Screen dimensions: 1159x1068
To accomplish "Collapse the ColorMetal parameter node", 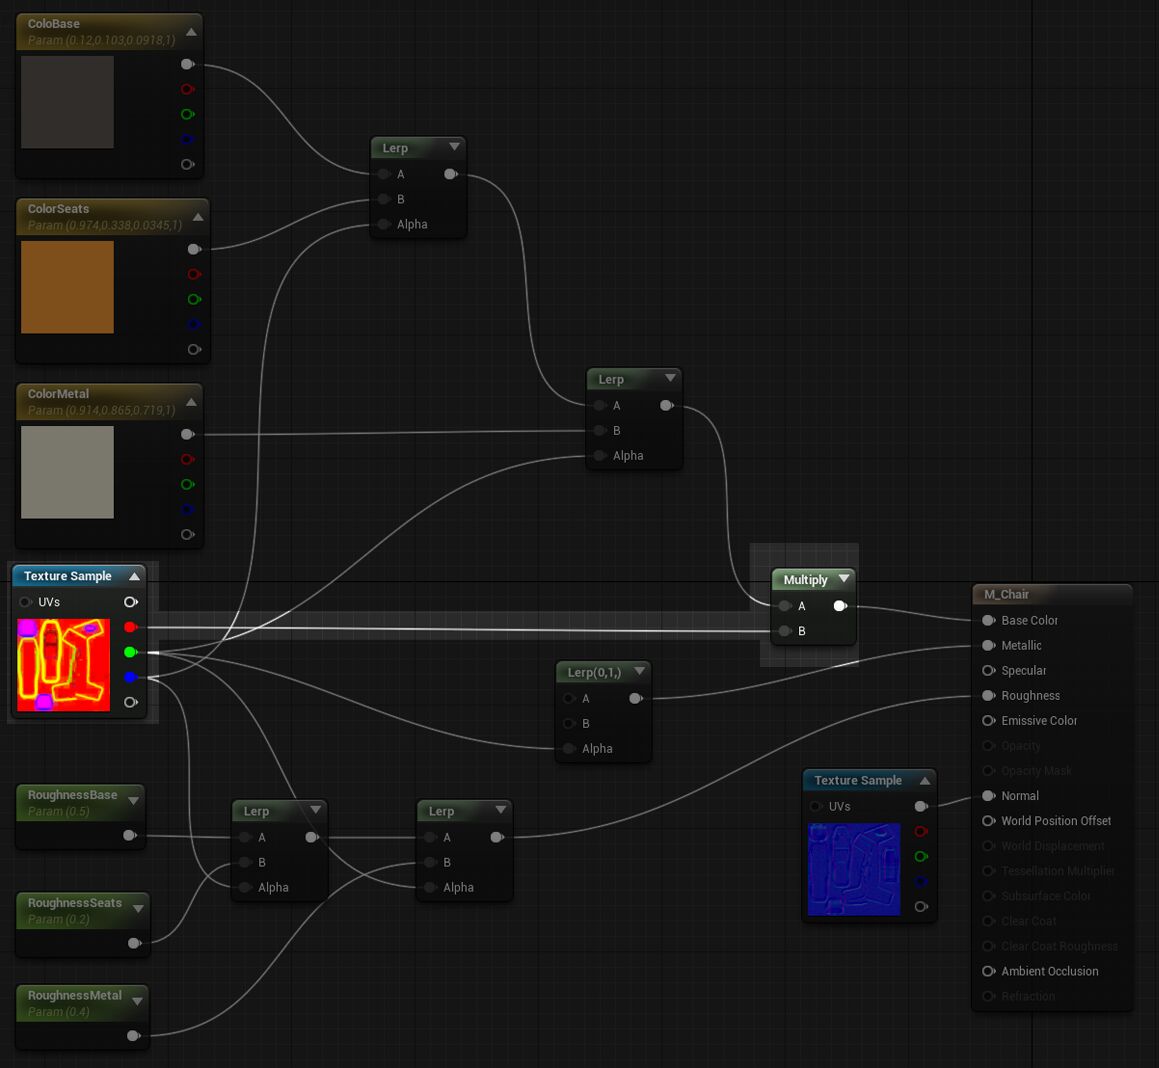I will [x=191, y=402].
